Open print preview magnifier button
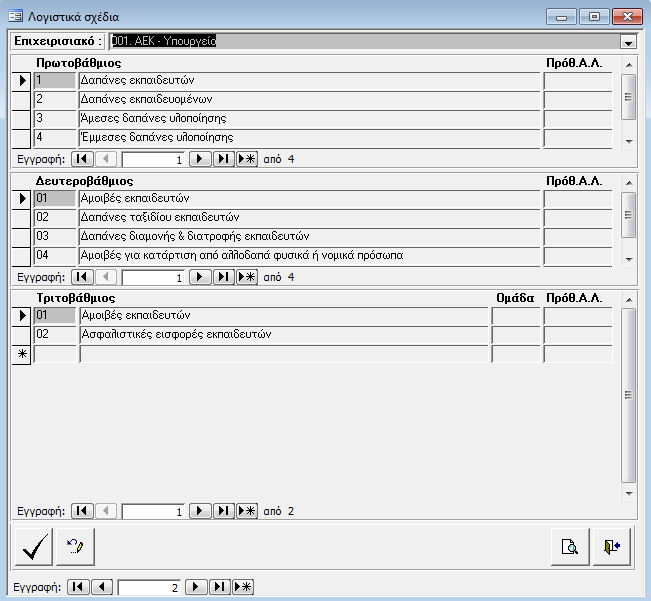651x601 pixels. (x=569, y=546)
